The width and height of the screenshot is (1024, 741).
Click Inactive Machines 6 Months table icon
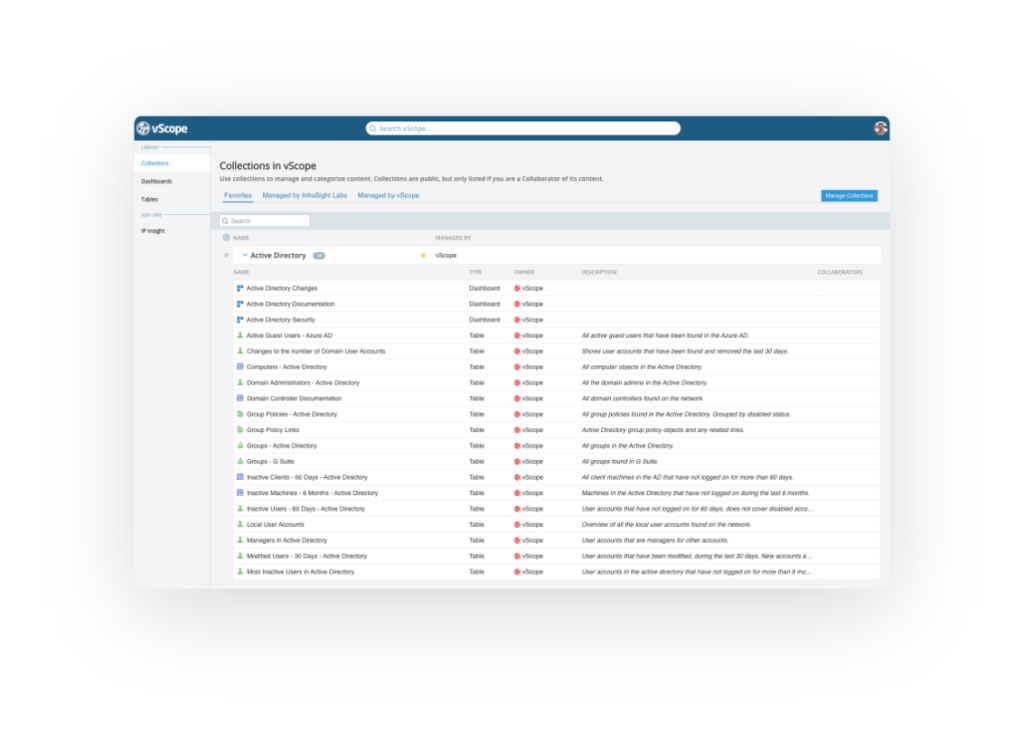(x=240, y=492)
